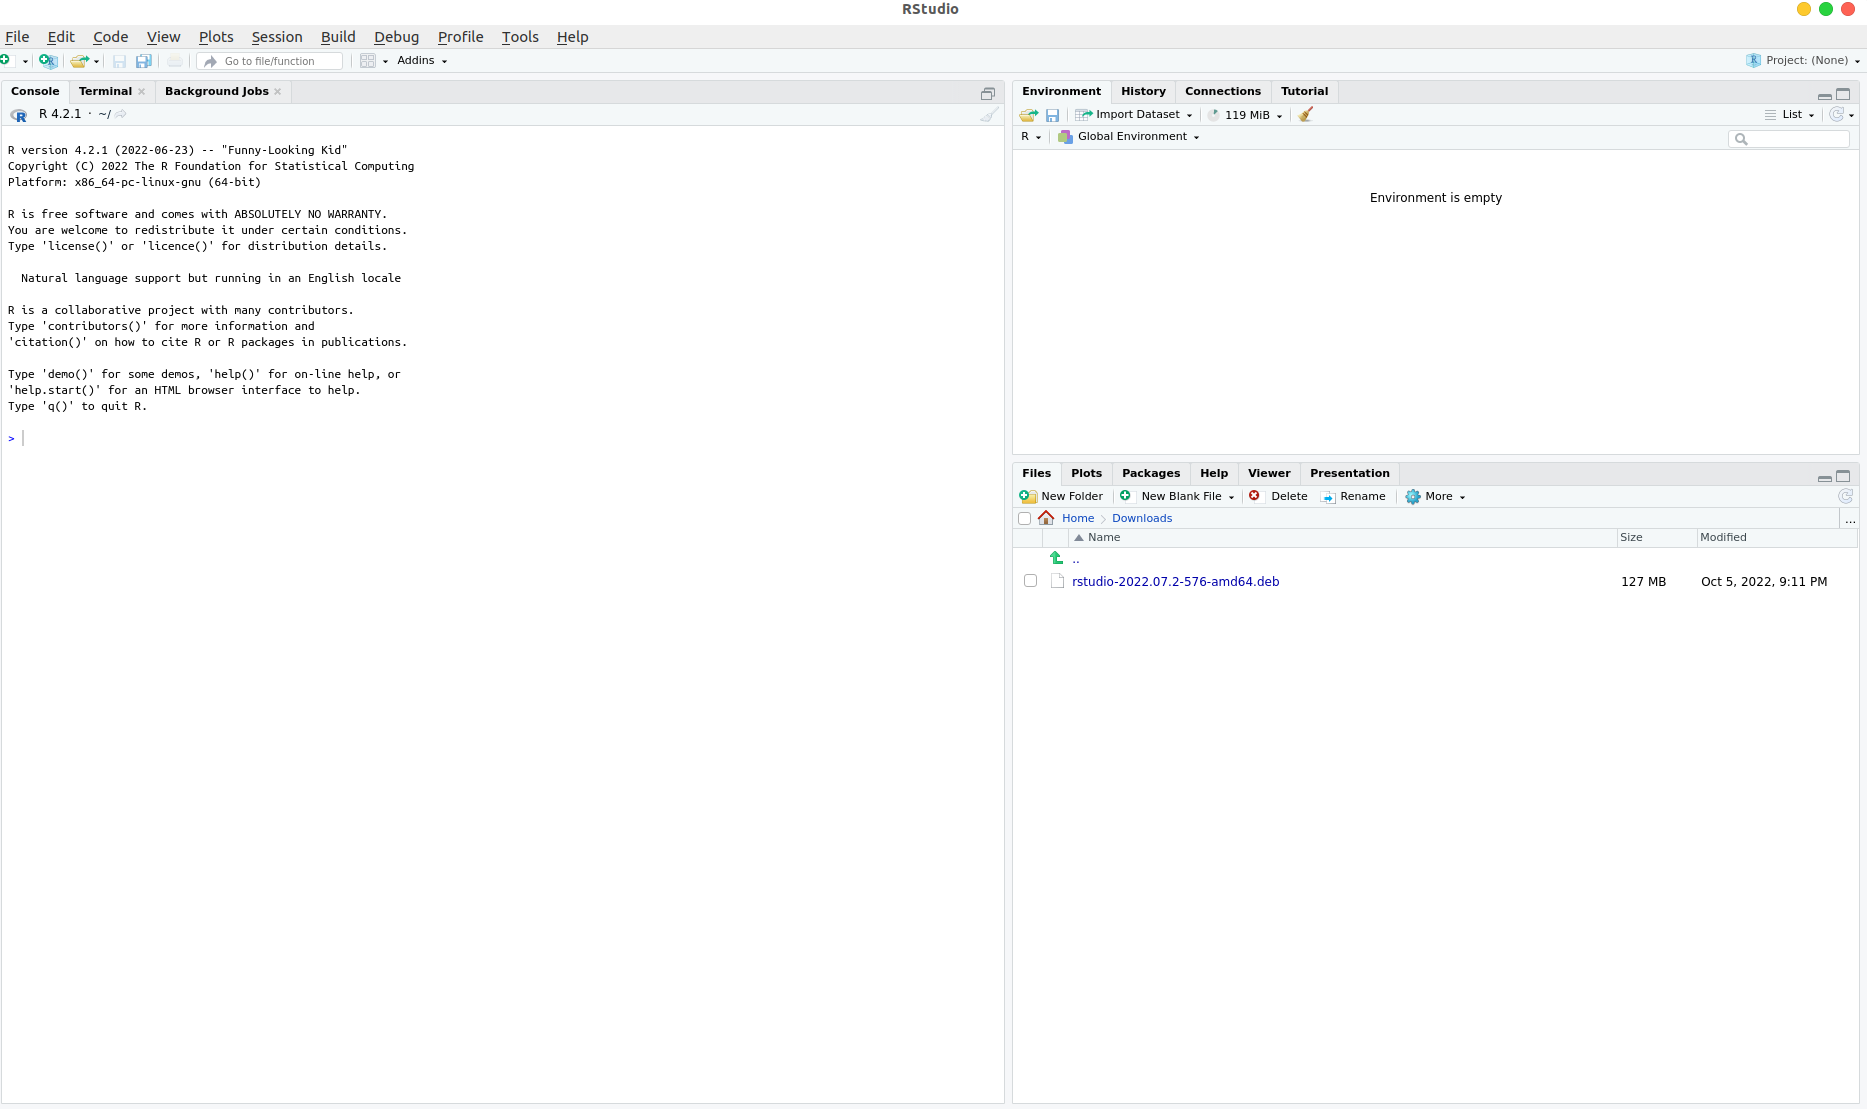Open the Debug menu
Image resolution: width=1867 pixels, height=1109 pixels.
[396, 37]
